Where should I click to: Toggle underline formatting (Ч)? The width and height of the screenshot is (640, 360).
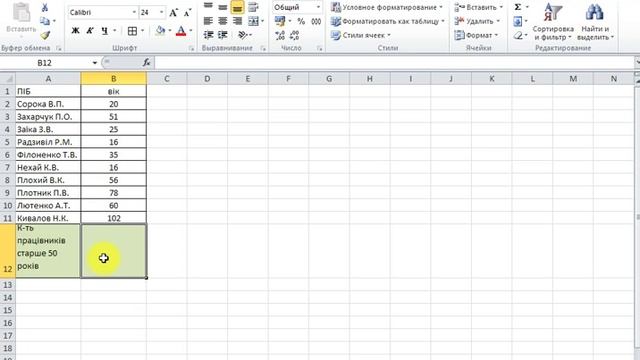(105, 31)
